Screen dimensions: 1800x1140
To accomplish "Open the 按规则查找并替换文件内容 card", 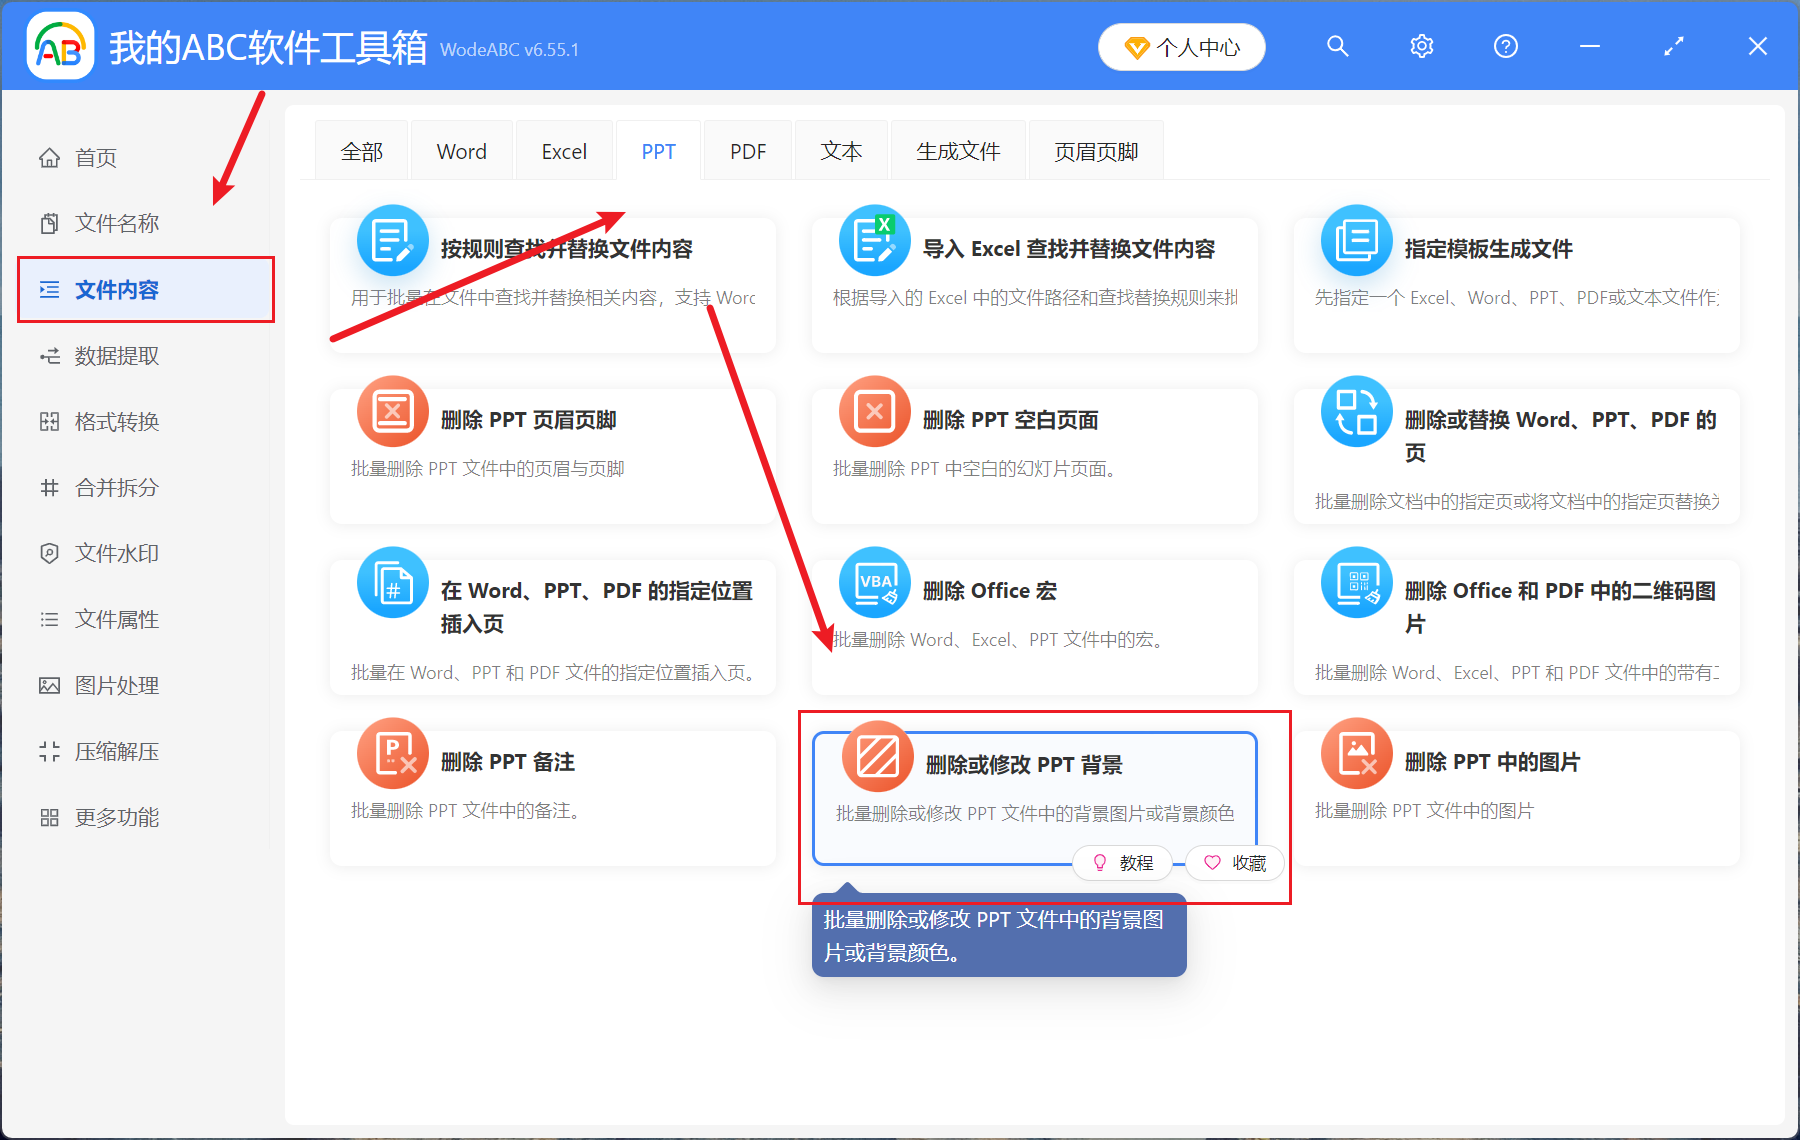I will click(x=550, y=270).
